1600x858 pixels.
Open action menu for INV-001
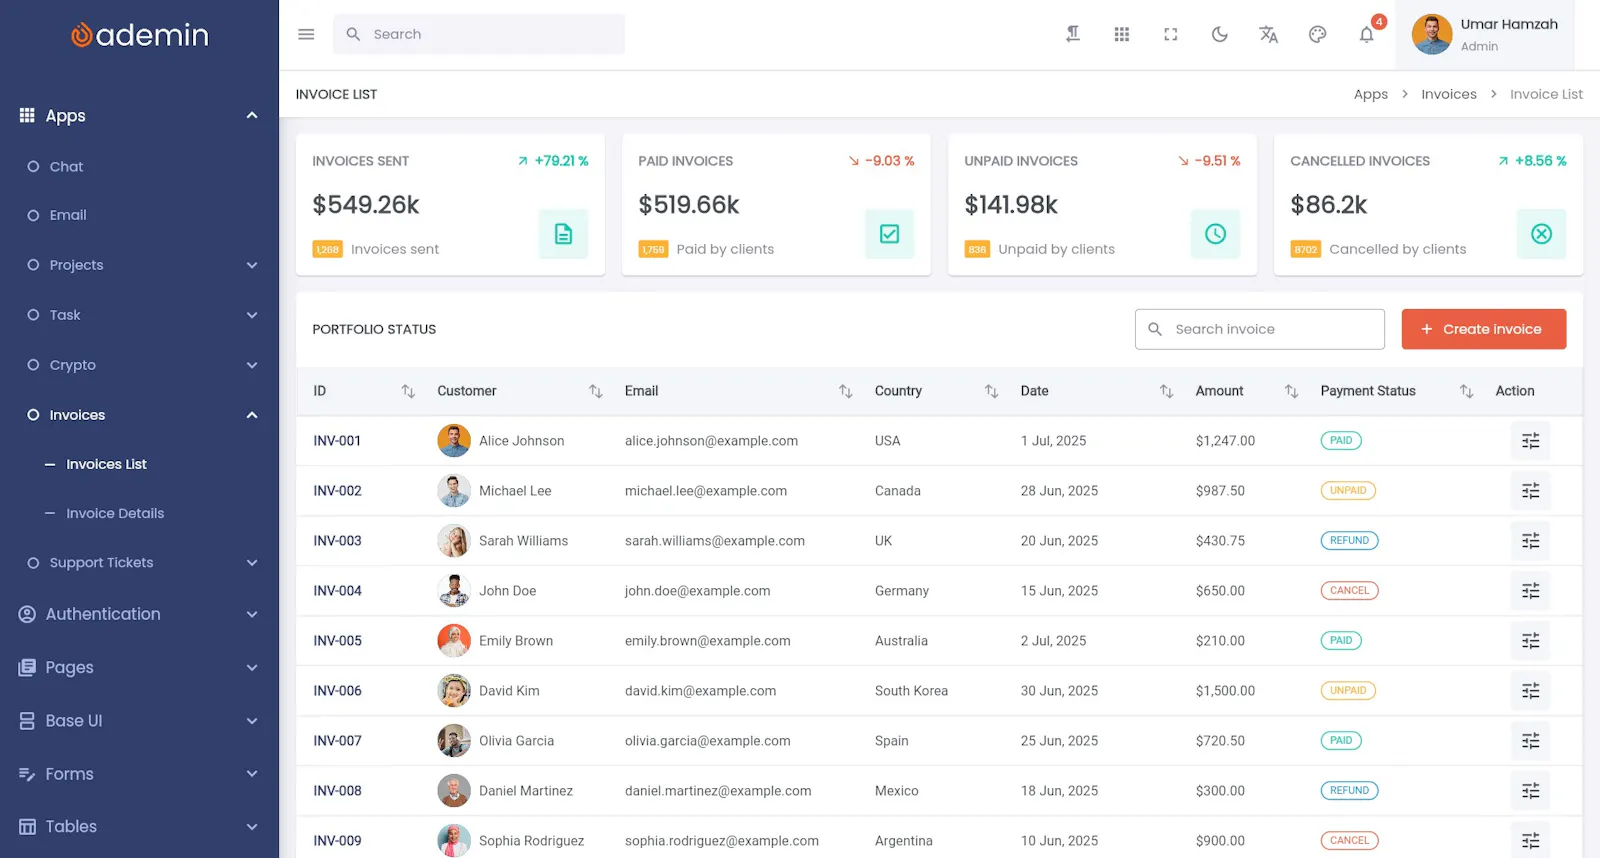pos(1530,441)
